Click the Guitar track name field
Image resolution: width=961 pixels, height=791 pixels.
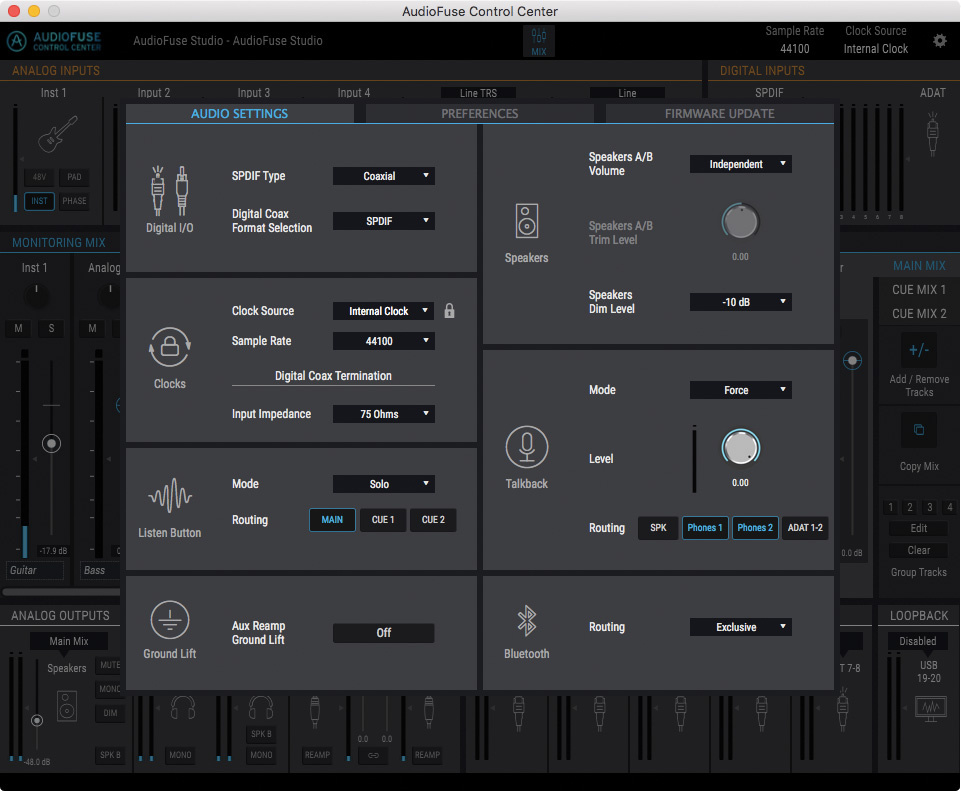pyautogui.click(x=35, y=570)
